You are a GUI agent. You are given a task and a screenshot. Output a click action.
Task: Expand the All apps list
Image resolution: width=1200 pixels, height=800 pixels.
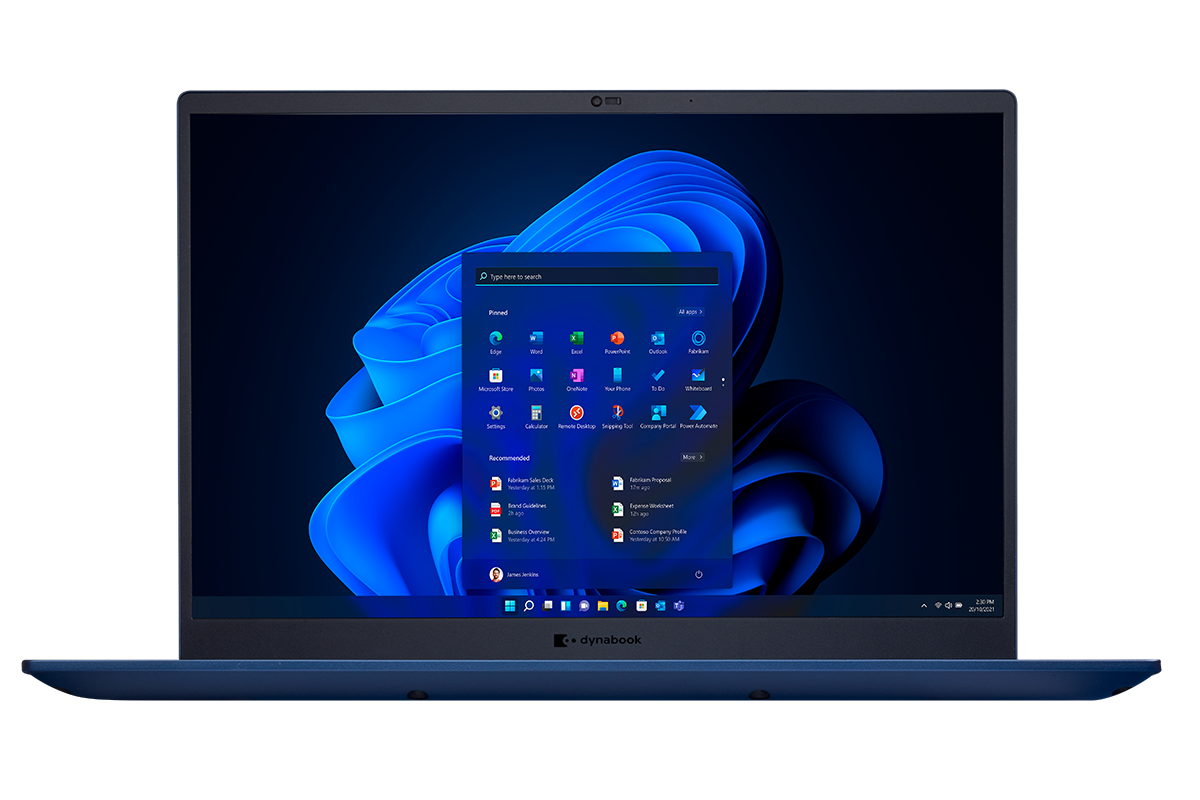point(690,312)
